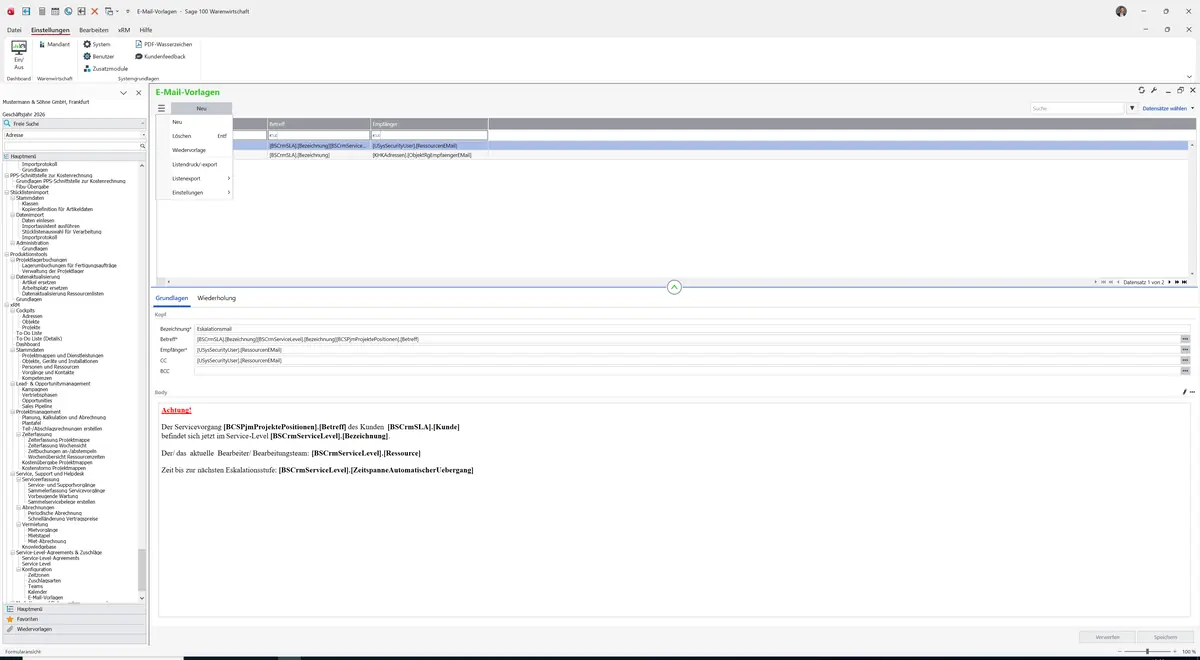Open the Bearbeiten ribbon tab

click(94, 30)
